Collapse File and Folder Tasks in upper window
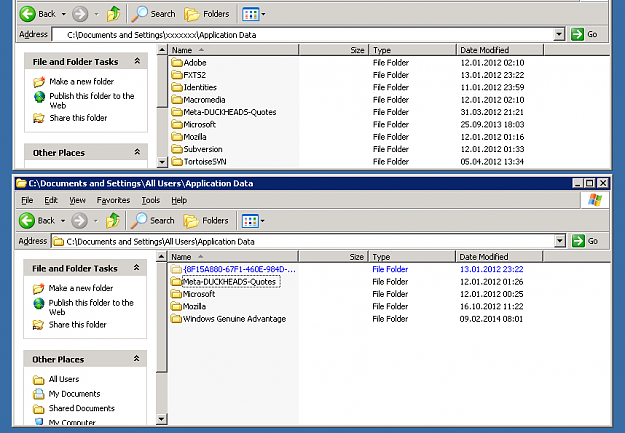 point(137,61)
